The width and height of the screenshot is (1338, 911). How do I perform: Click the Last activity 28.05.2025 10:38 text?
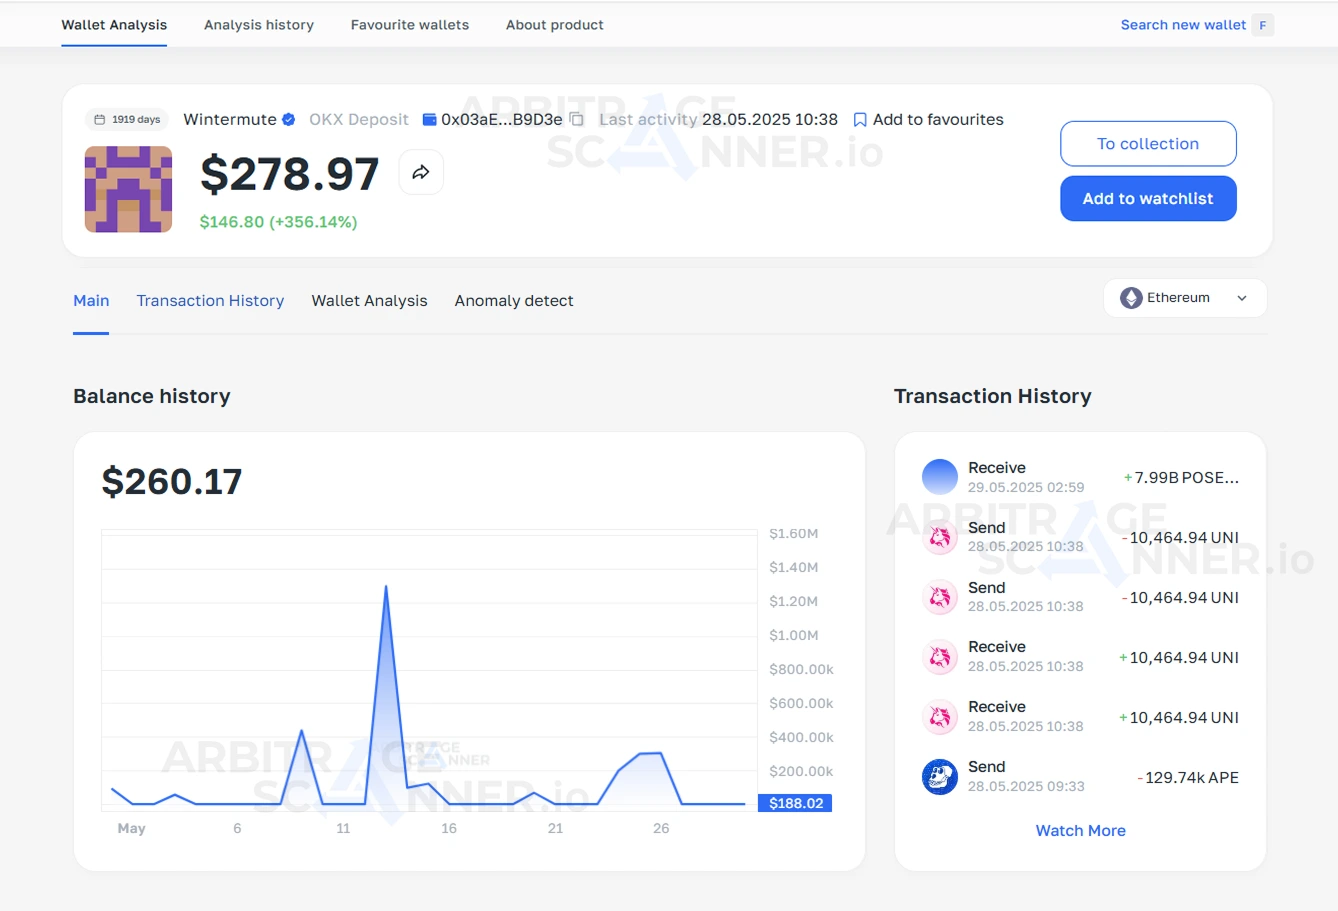718,119
